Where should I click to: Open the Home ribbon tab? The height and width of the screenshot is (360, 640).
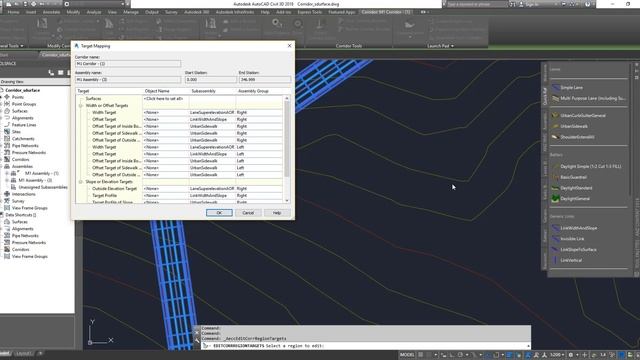tap(13, 12)
